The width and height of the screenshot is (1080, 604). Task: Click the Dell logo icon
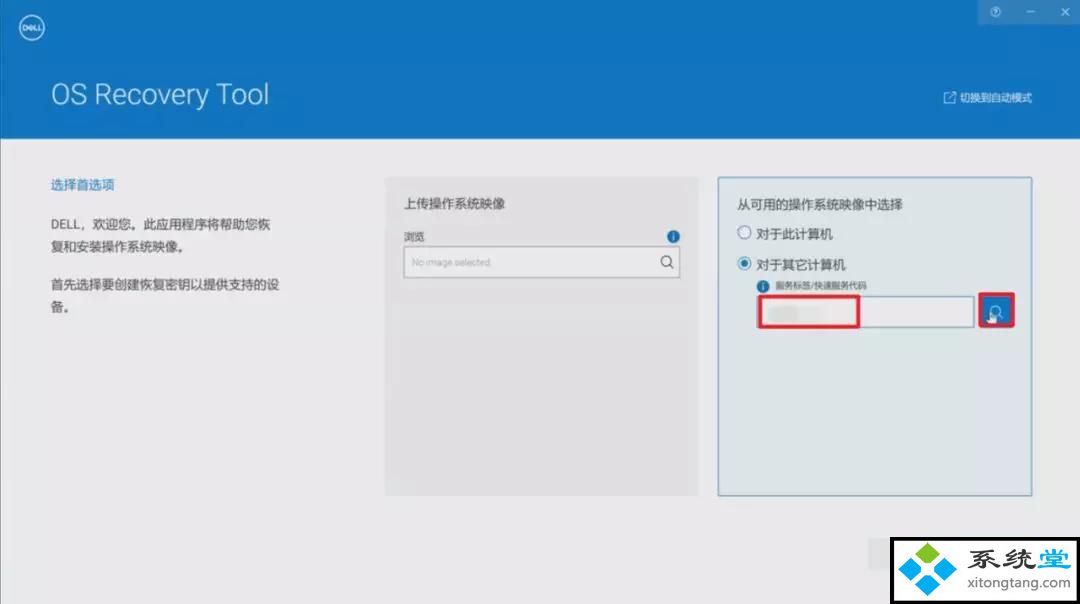pos(32,28)
